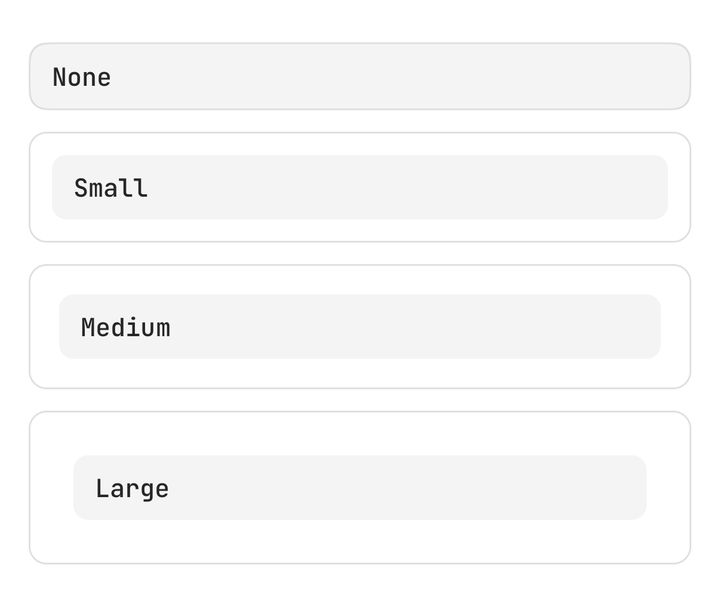Click white padding below the Medium box
Viewport: 720px width, 608px height.
click(360, 373)
